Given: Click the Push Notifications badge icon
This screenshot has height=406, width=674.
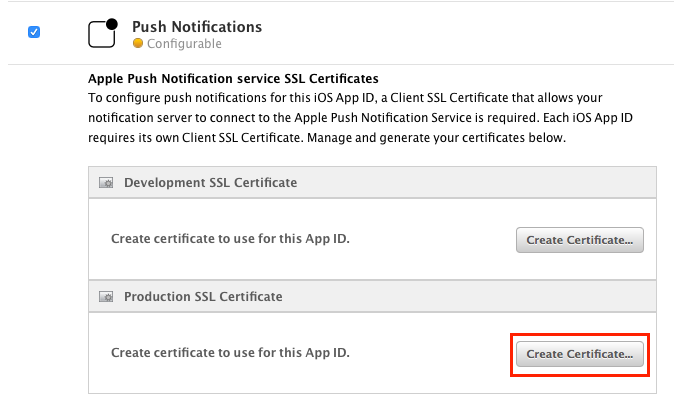Looking at the screenshot, I should tap(103, 33).
